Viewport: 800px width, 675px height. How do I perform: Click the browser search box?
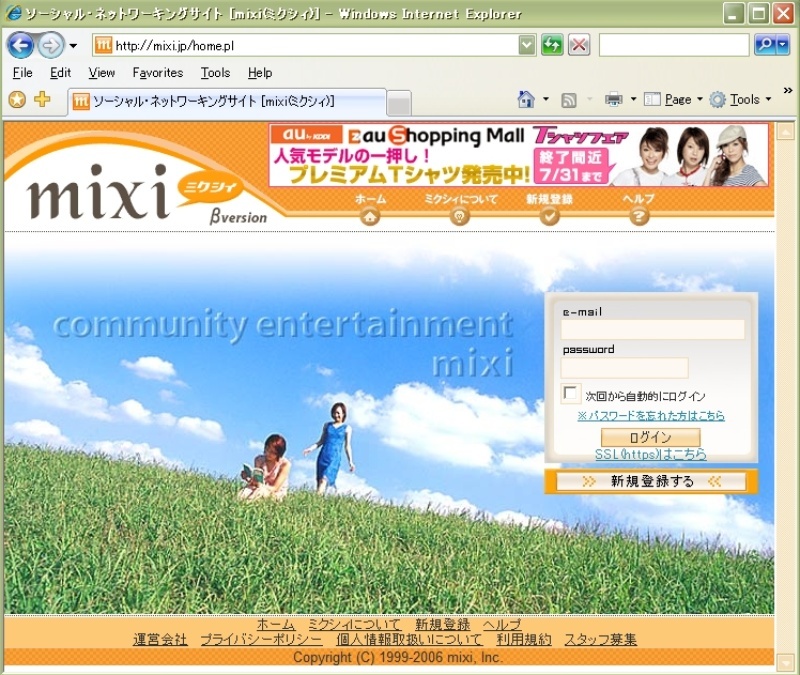tap(673, 45)
